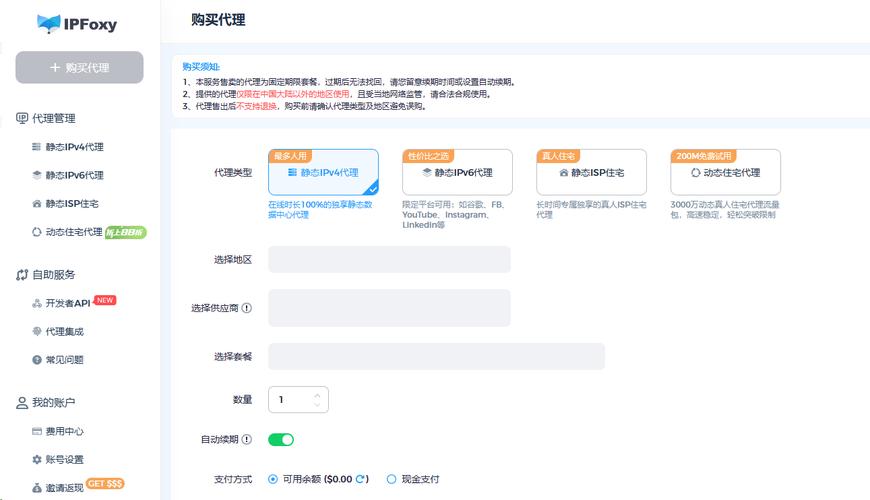Click the 购买须知 heading

pos(201,67)
